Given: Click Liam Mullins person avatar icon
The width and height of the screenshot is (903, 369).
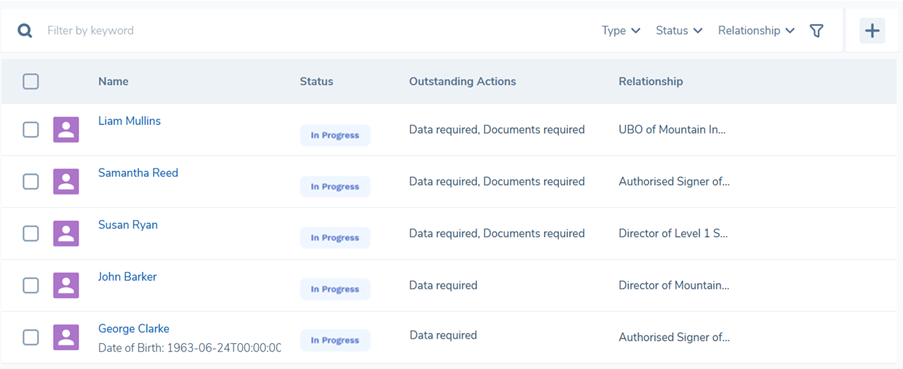Looking at the screenshot, I should click(x=66, y=130).
